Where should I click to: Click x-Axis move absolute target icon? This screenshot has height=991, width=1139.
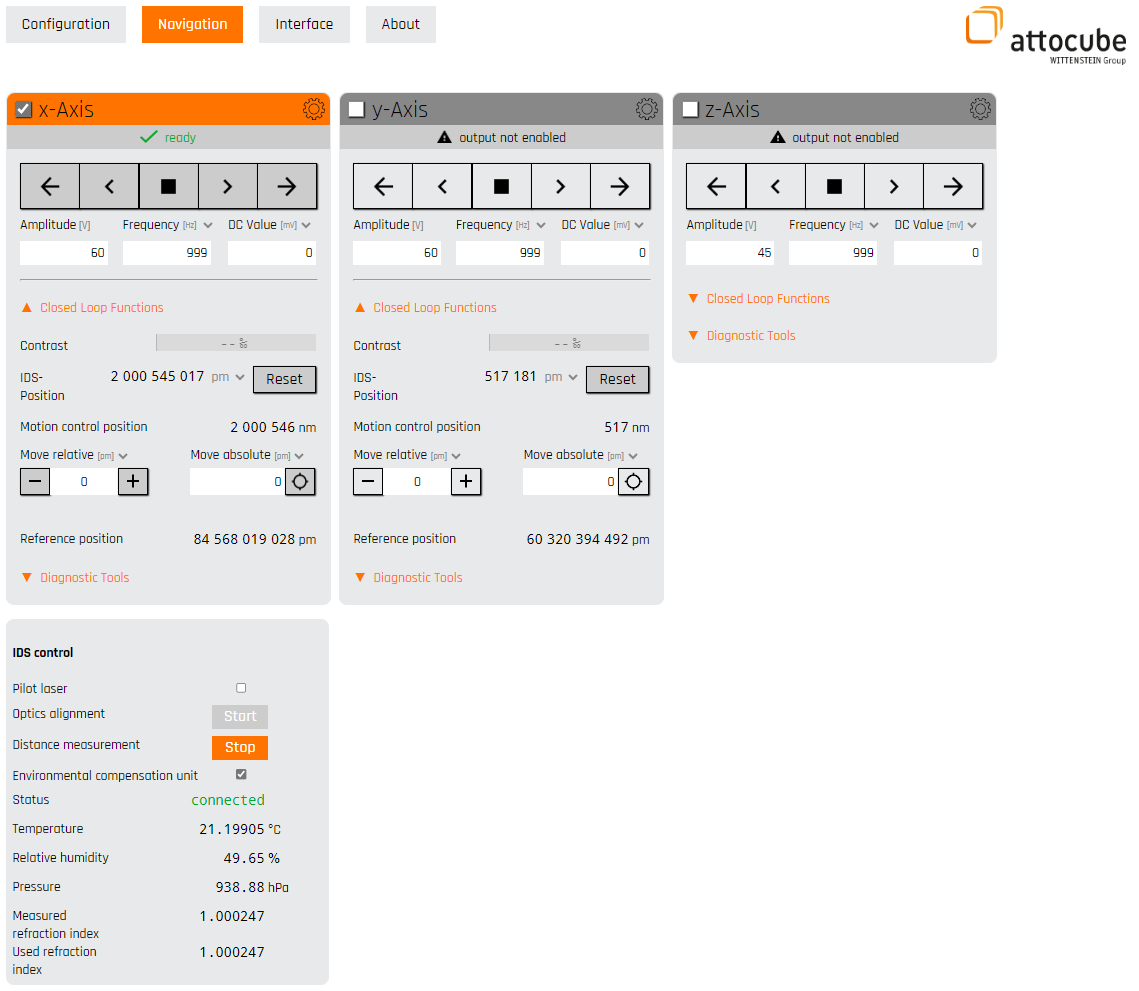(x=300, y=482)
